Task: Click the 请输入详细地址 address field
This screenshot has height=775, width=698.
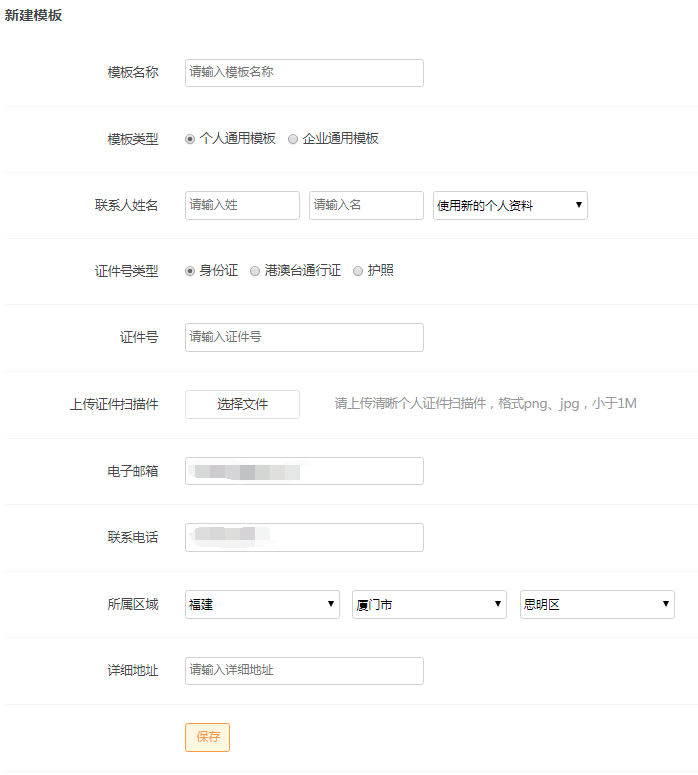Action: pos(304,671)
